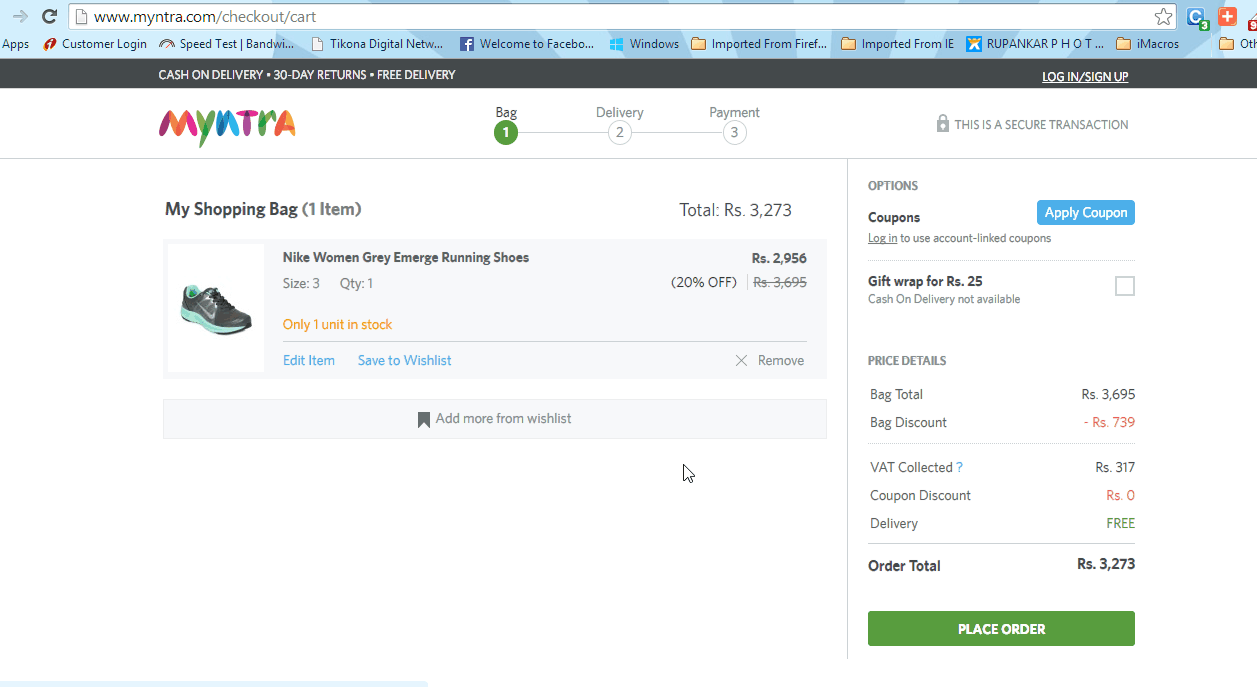Click LOG IN/SIGN UP link
The height and width of the screenshot is (687, 1257).
1085,76
